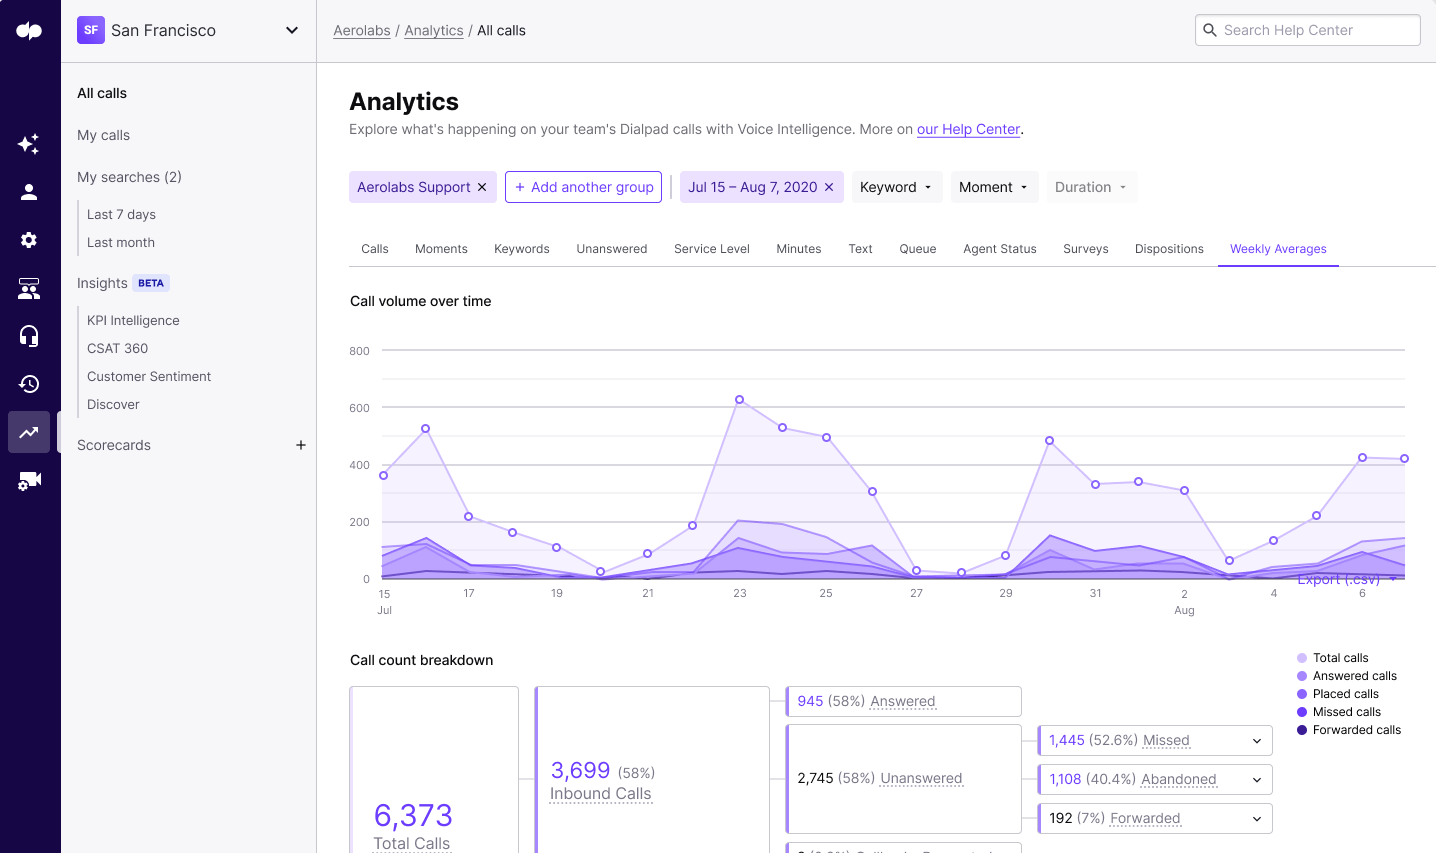
Task: Click the Dialpad logo at top left
Action: [29, 30]
